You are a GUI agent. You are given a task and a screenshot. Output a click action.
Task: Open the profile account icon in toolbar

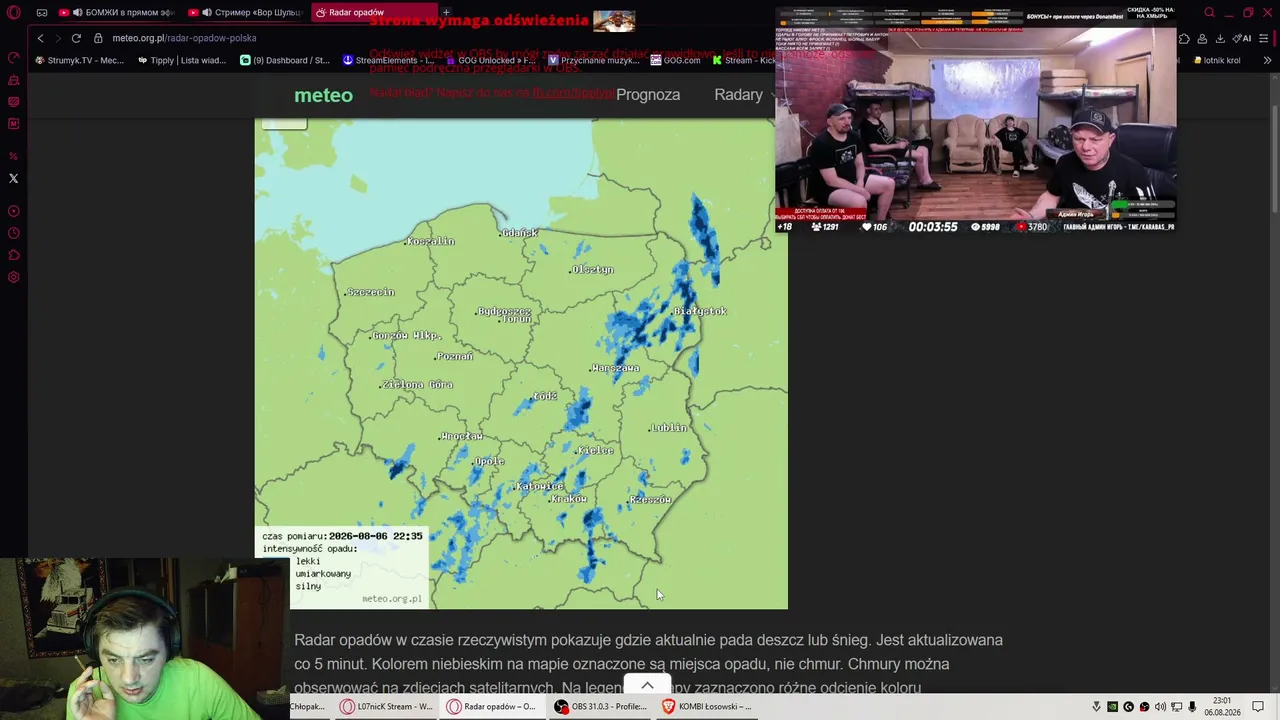1202,39
